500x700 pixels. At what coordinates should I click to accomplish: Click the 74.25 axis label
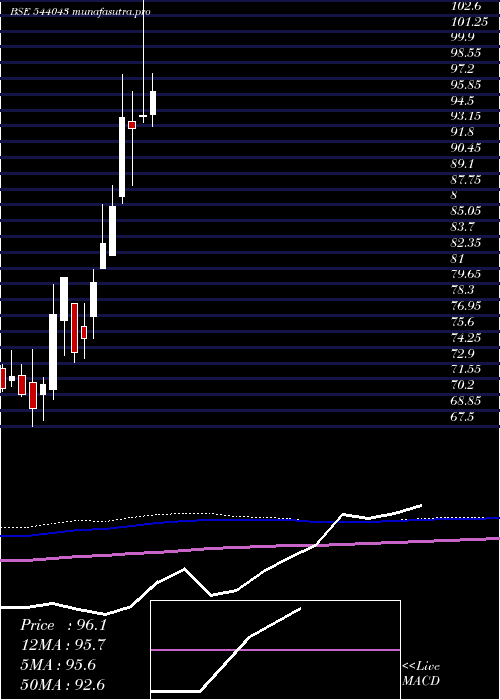(x=466, y=338)
